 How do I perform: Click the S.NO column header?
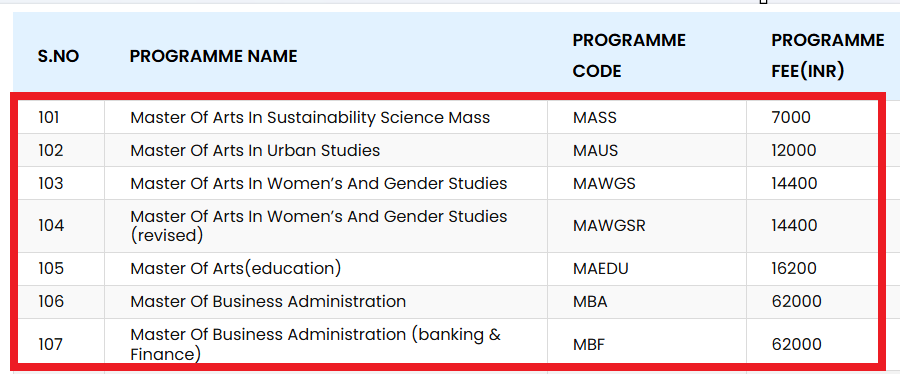point(58,56)
